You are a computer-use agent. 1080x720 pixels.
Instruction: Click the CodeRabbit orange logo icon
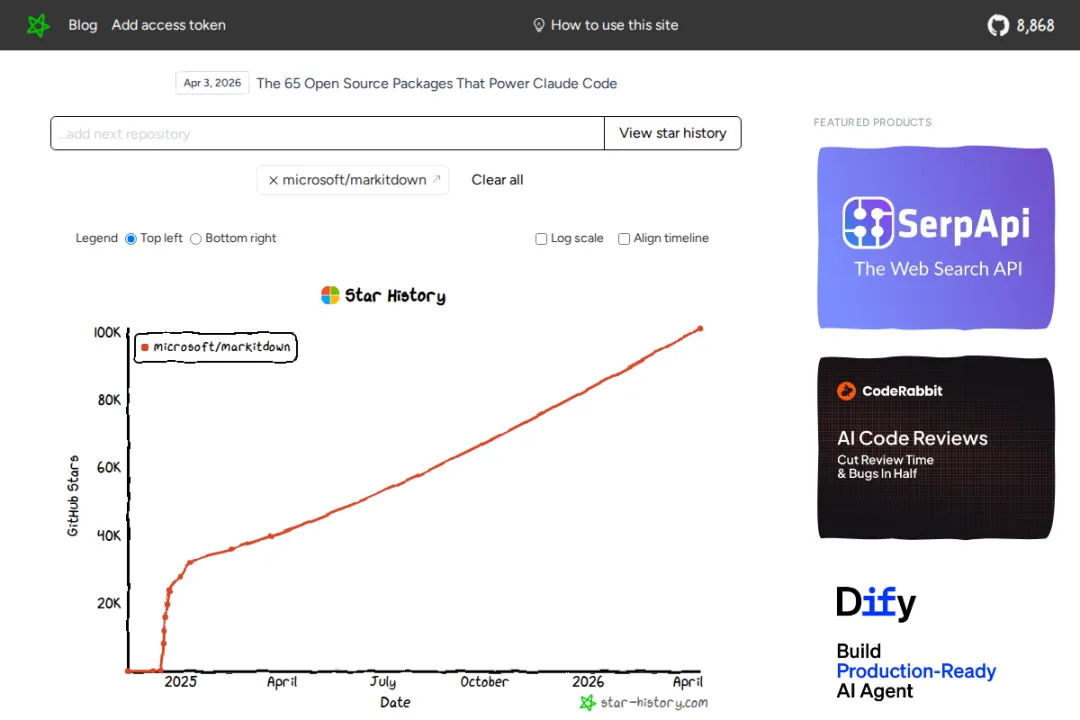pyautogui.click(x=846, y=391)
